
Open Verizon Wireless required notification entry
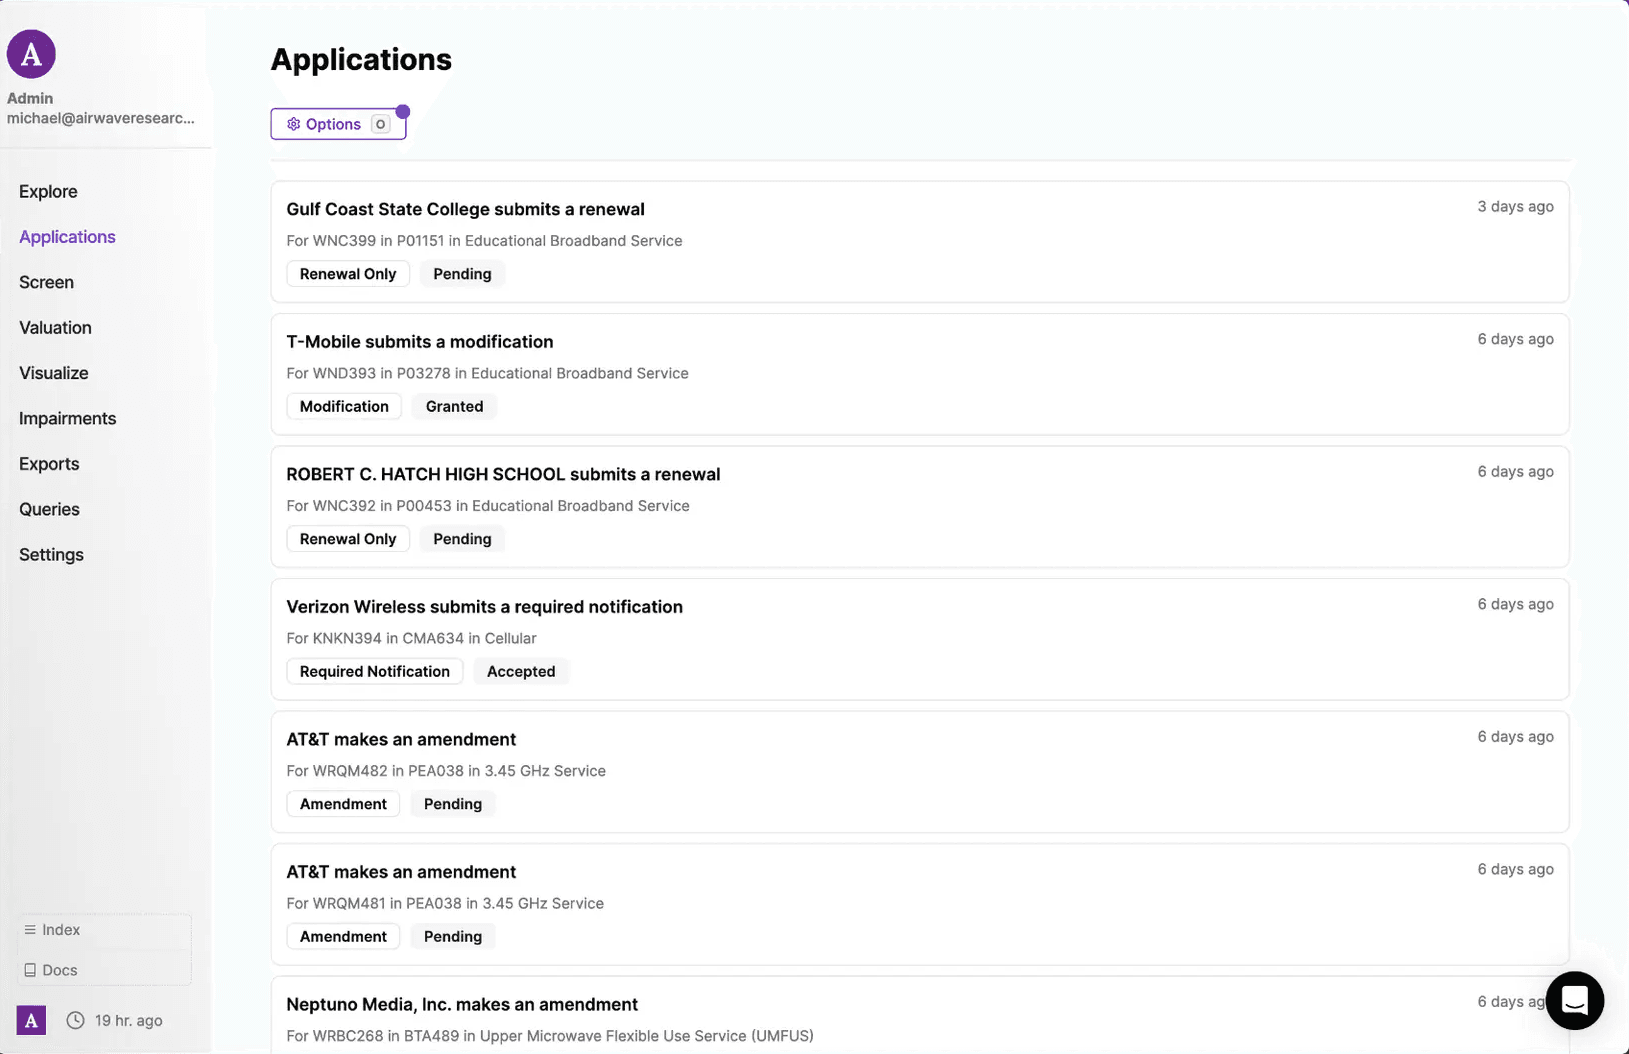coord(920,639)
